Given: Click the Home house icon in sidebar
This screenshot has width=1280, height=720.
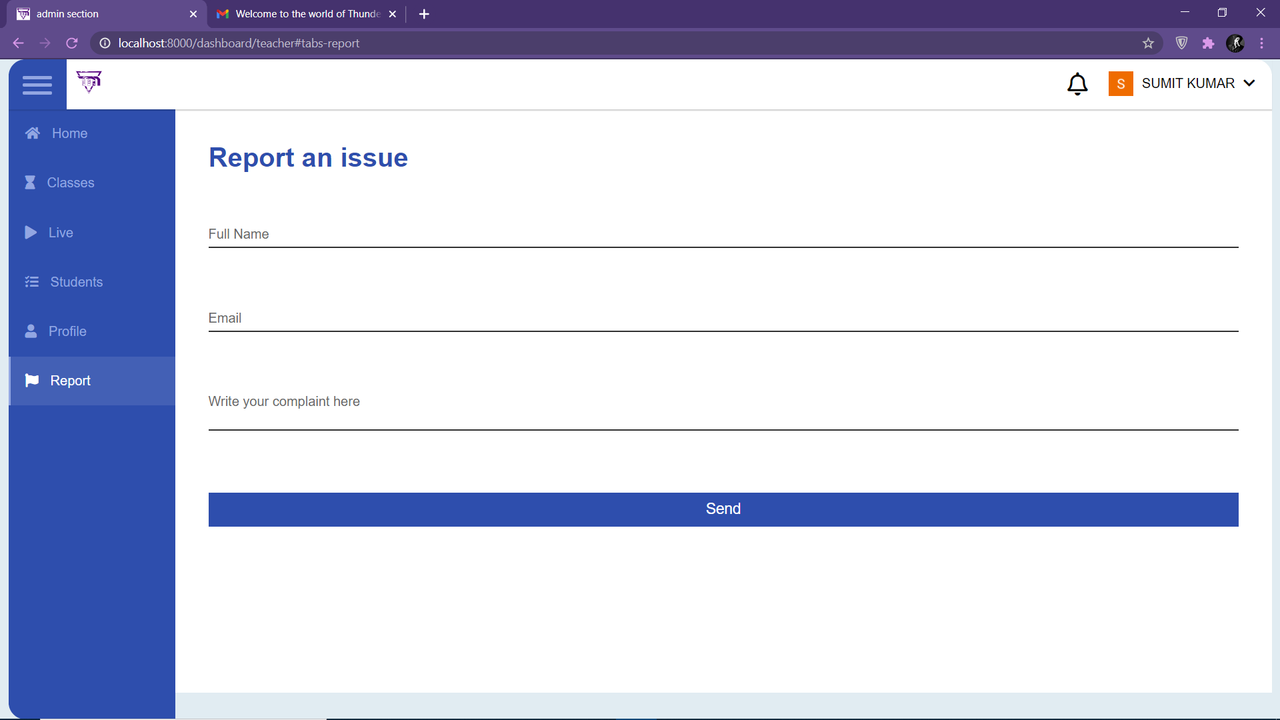Looking at the screenshot, I should [x=33, y=133].
